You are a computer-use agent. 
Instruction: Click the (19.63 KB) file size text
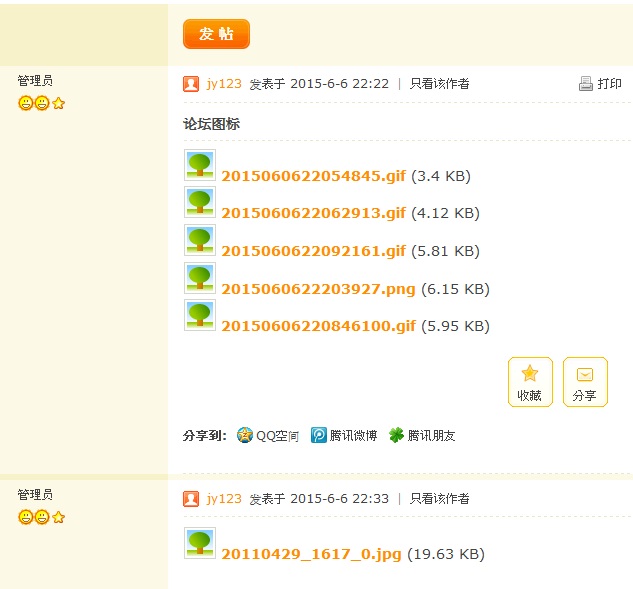click(446, 554)
